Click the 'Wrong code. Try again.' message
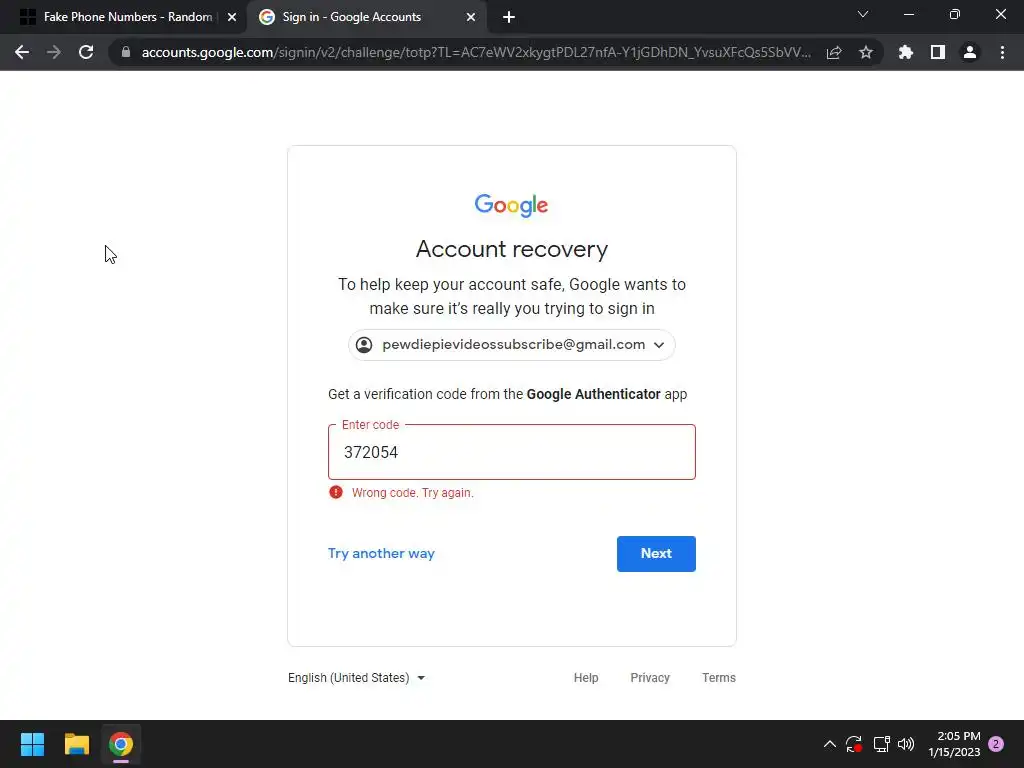The height and width of the screenshot is (768, 1024). (x=413, y=493)
